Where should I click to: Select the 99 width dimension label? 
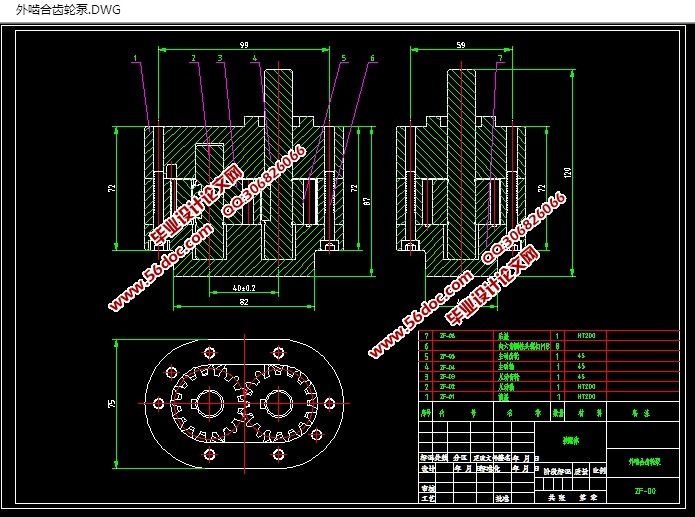point(243,45)
